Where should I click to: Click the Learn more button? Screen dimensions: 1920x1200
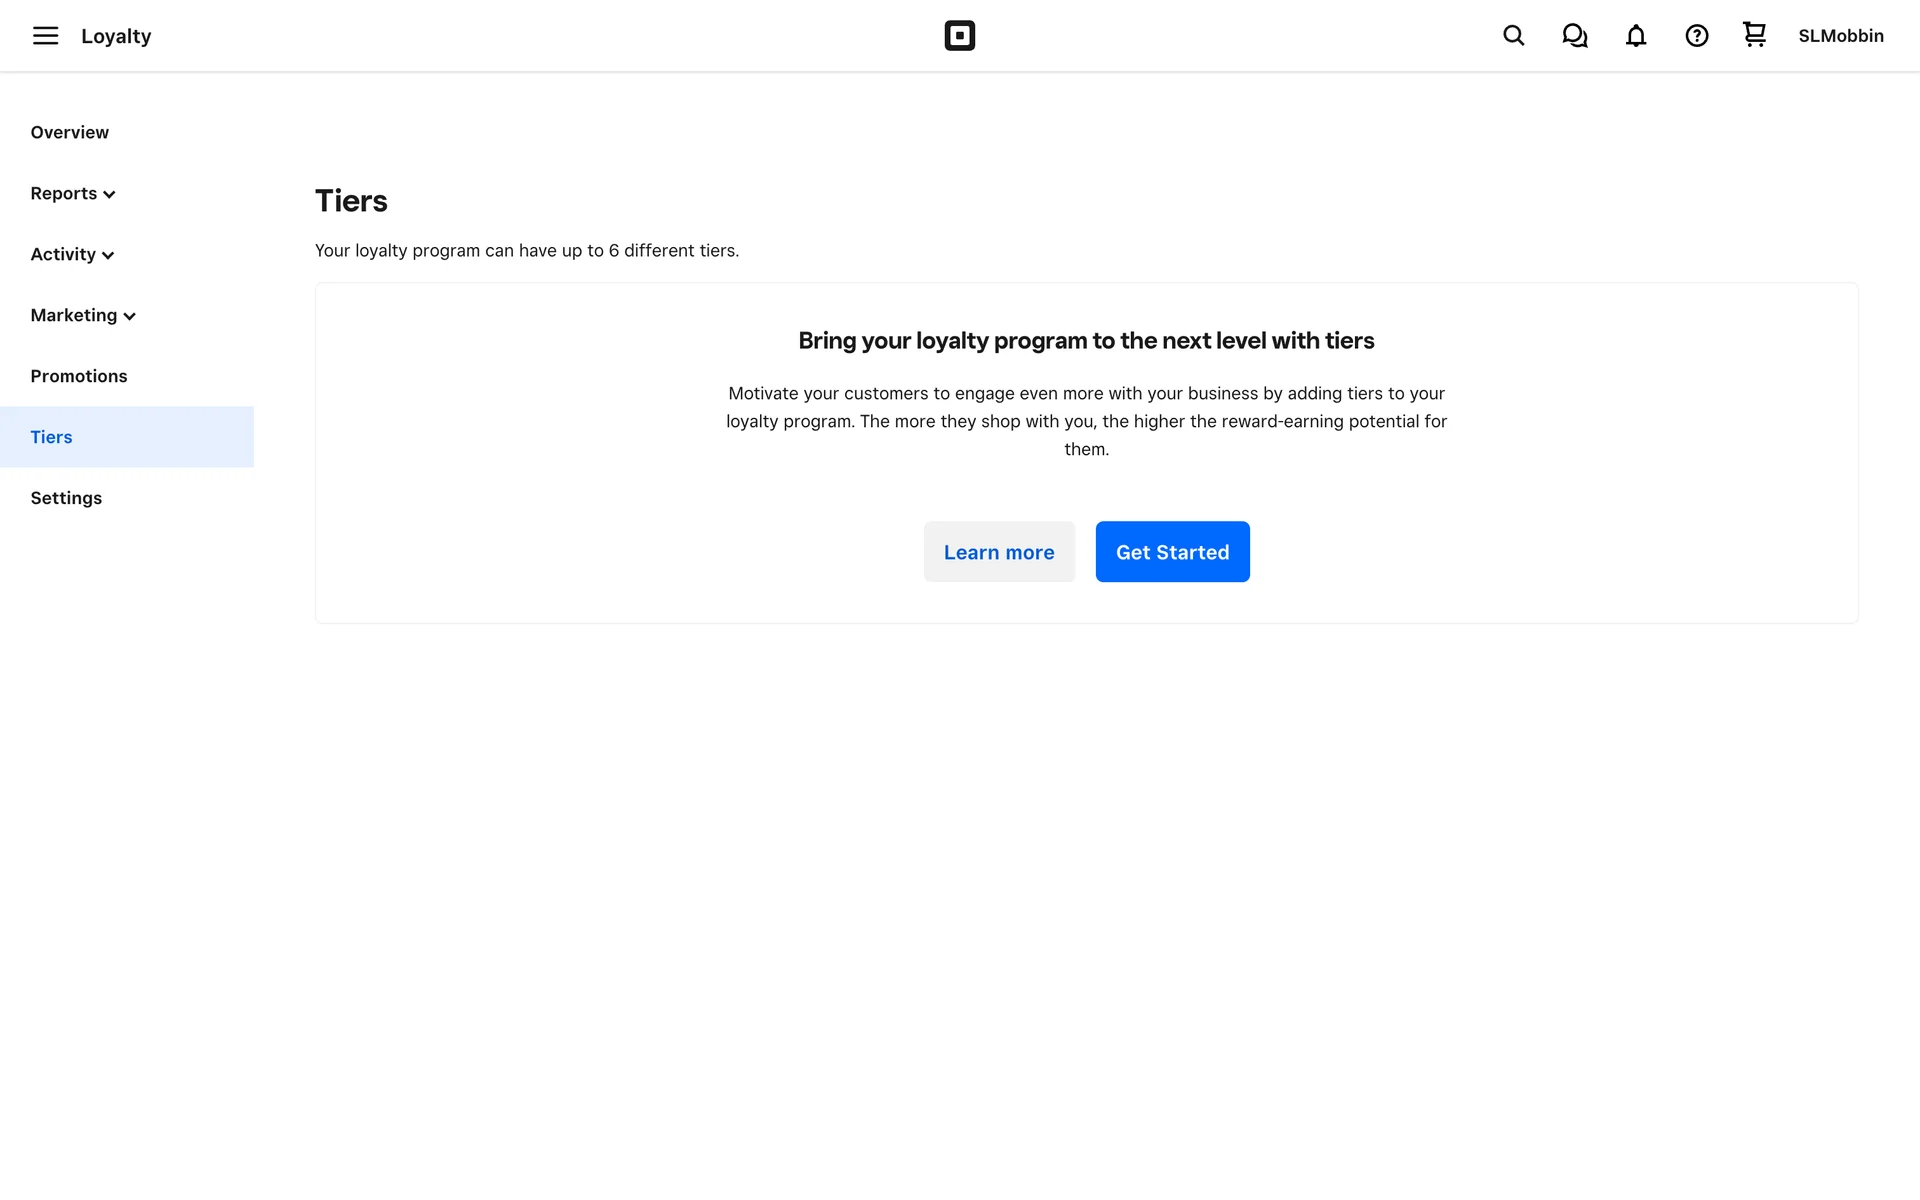tap(998, 552)
